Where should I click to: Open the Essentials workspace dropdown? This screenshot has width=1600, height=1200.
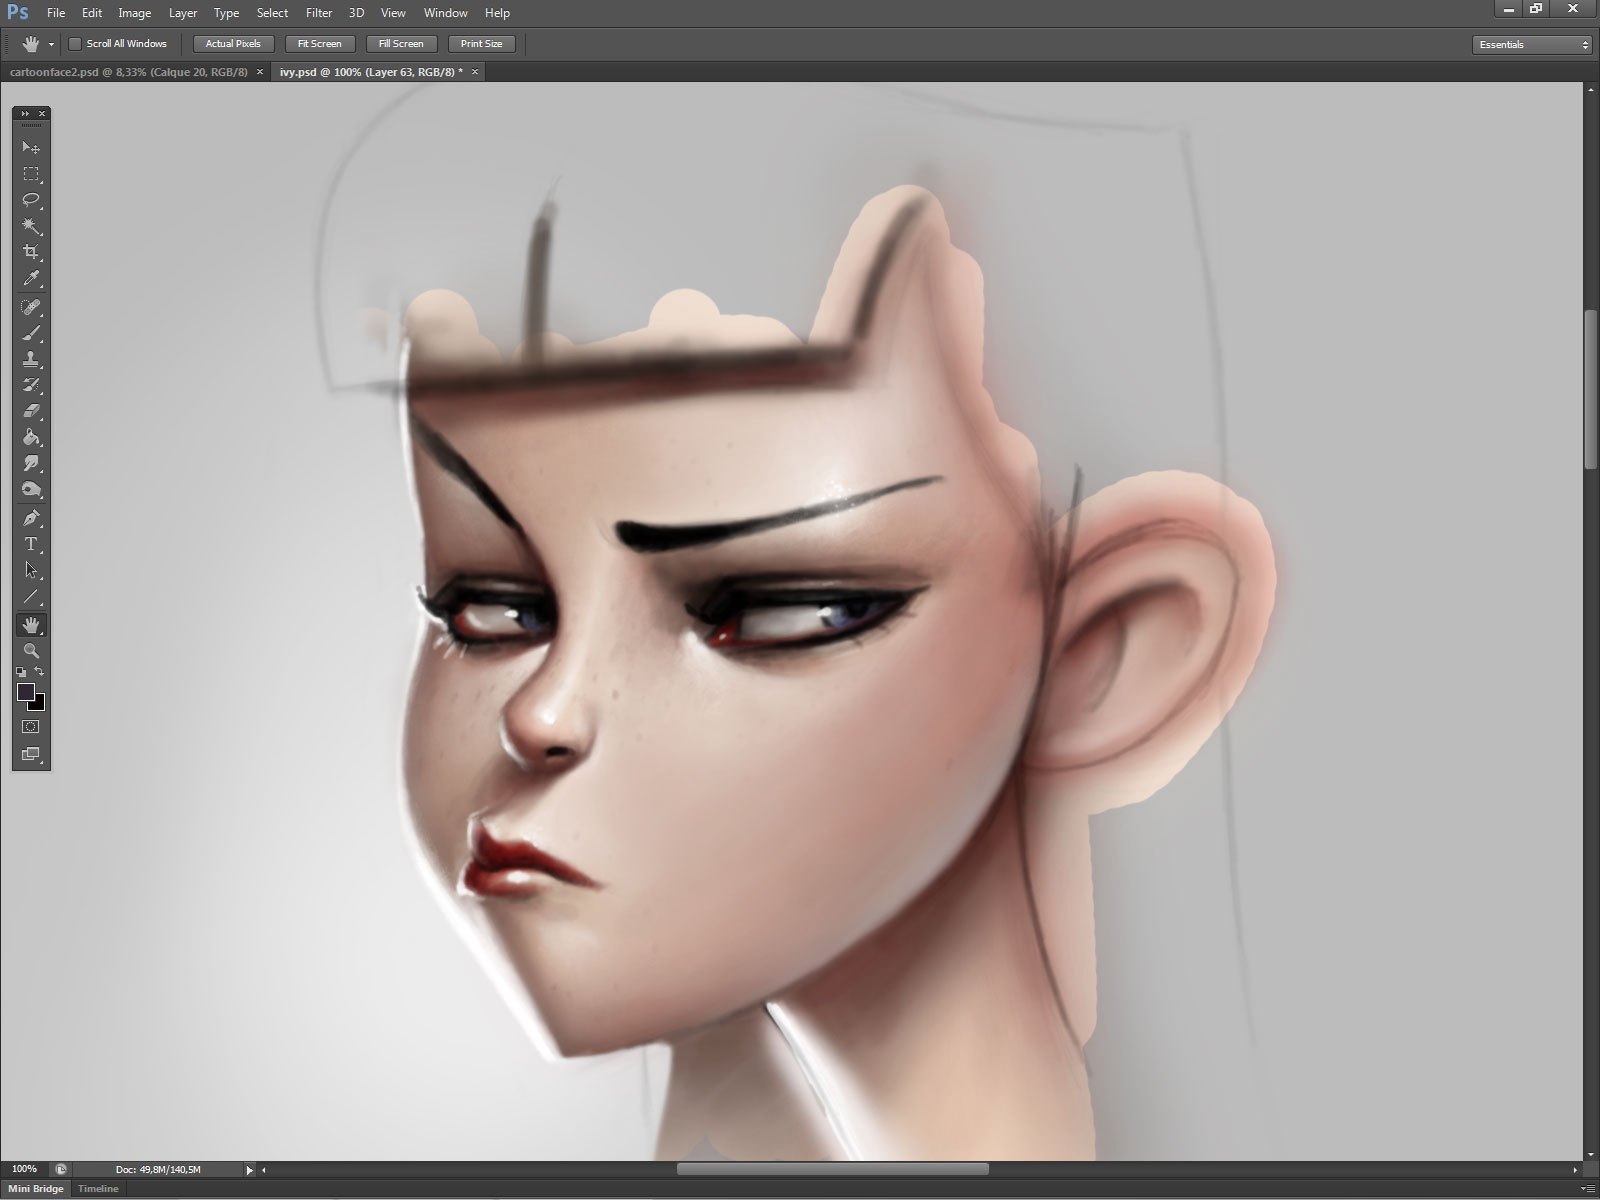pyautogui.click(x=1531, y=44)
